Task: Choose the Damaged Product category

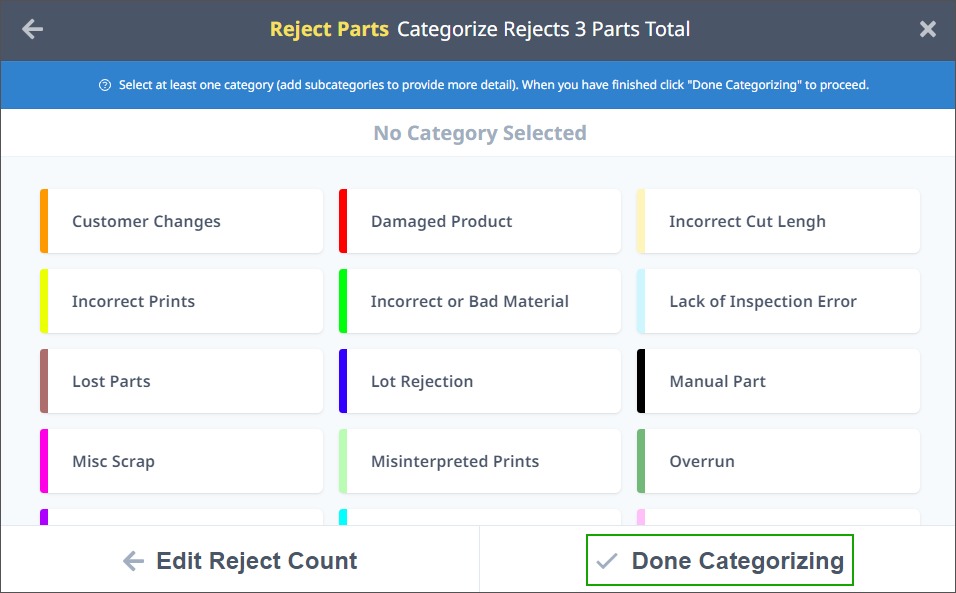Action: click(480, 221)
